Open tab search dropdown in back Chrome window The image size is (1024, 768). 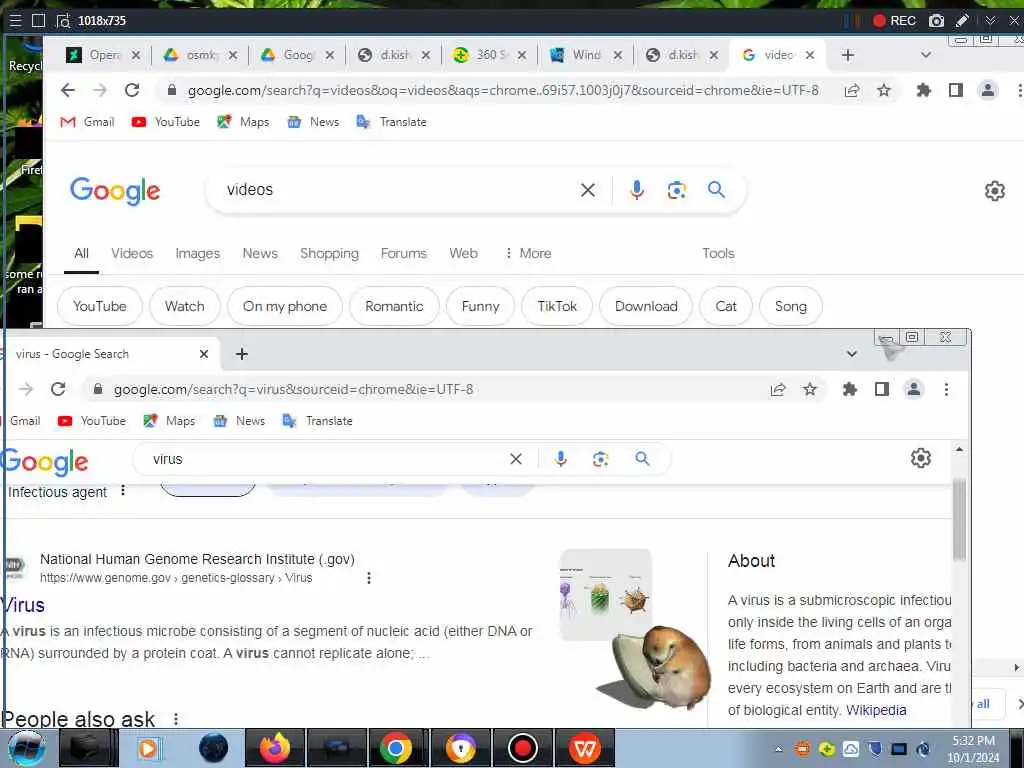(925, 56)
